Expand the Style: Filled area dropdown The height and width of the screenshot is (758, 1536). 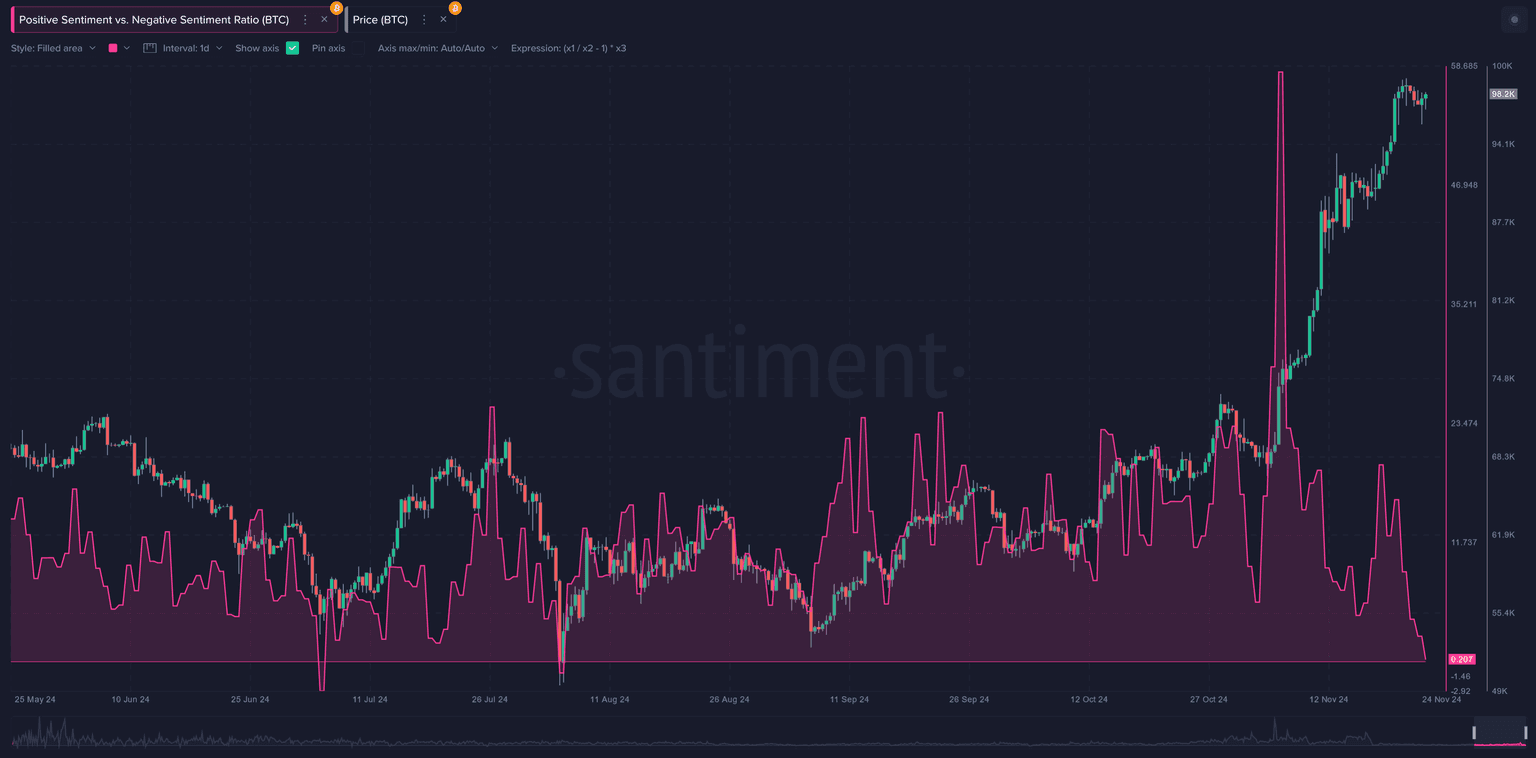[x=53, y=48]
